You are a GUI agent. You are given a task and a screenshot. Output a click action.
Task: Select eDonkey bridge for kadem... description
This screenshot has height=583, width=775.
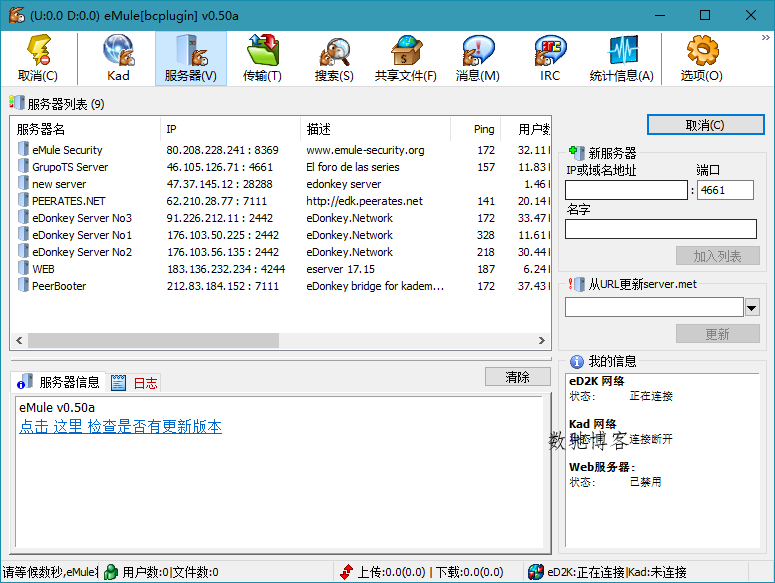point(375,286)
